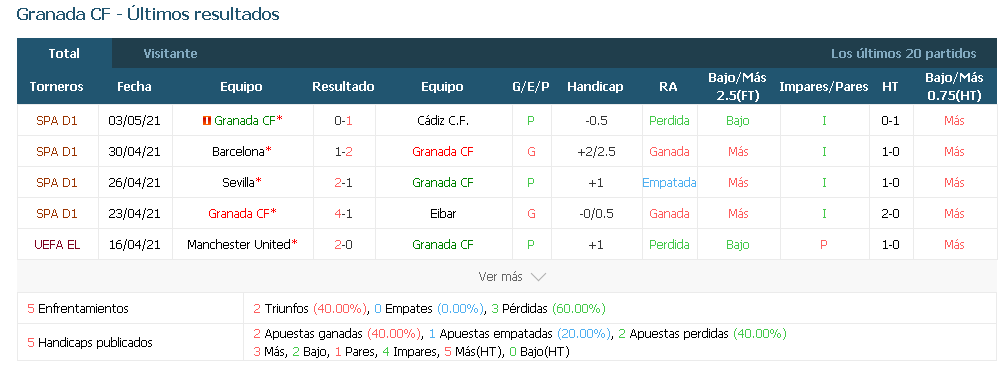This screenshot has width=1006, height=365.
Task: Click red card icon beside Granada CF
Action: 207,121
